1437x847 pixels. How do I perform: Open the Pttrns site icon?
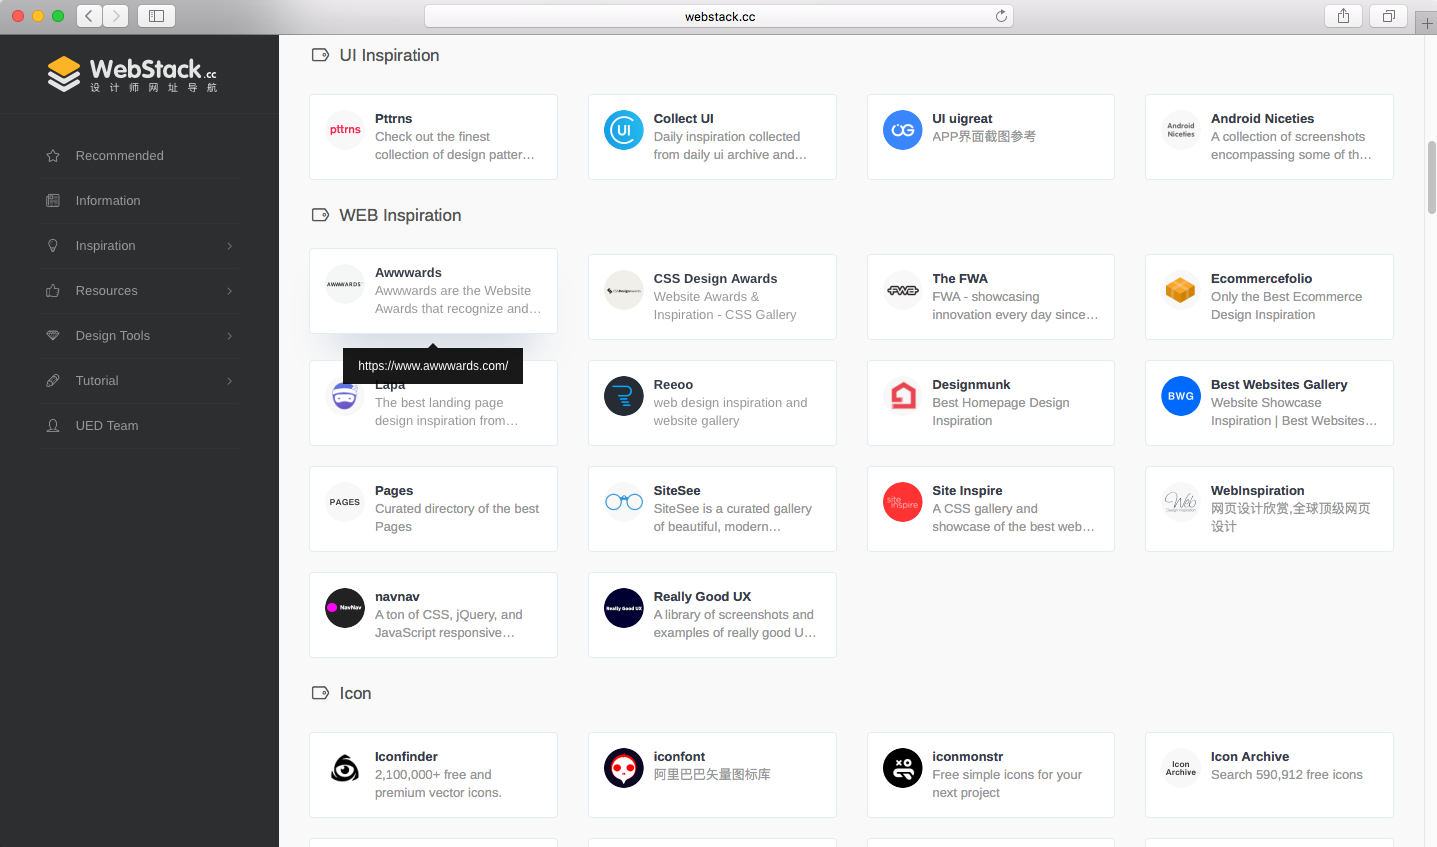coord(344,129)
